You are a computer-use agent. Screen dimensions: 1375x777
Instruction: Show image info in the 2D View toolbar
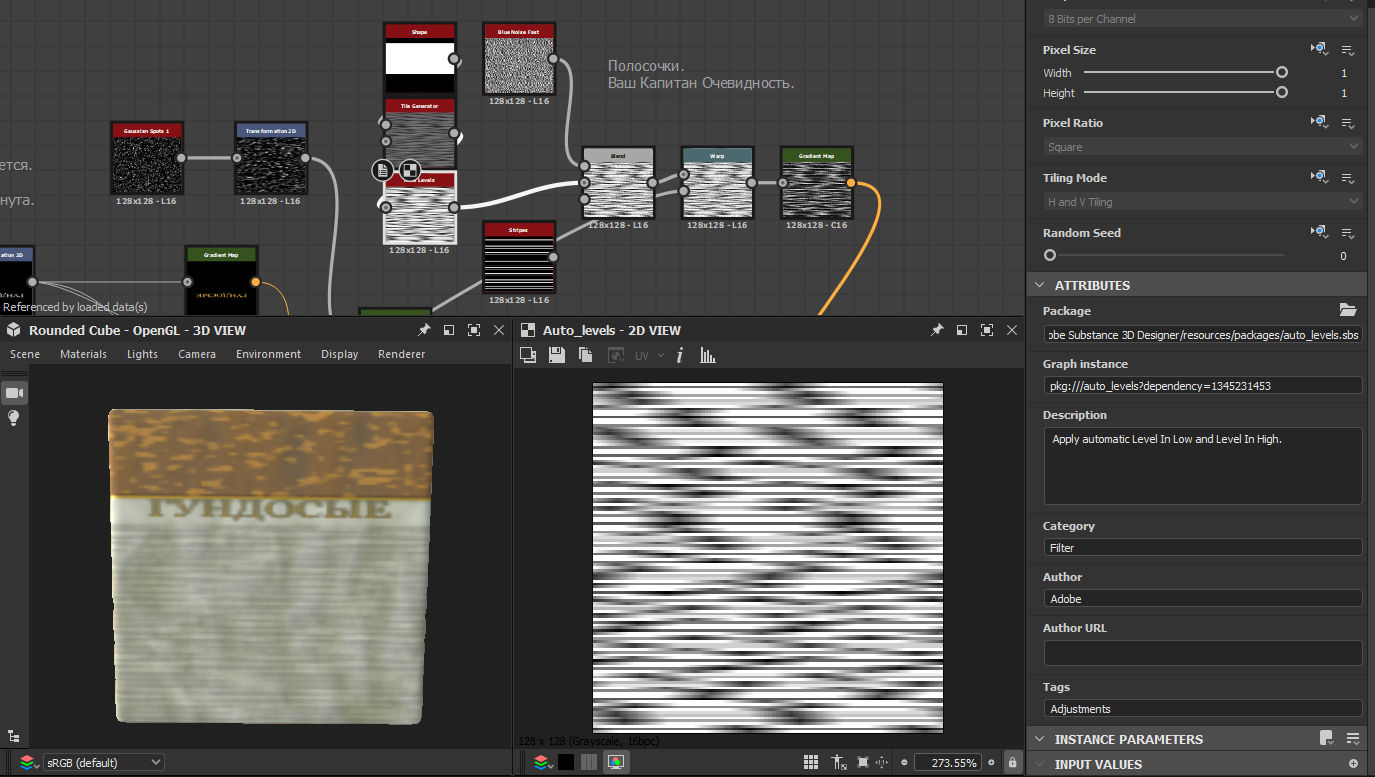pyautogui.click(x=680, y=355)
